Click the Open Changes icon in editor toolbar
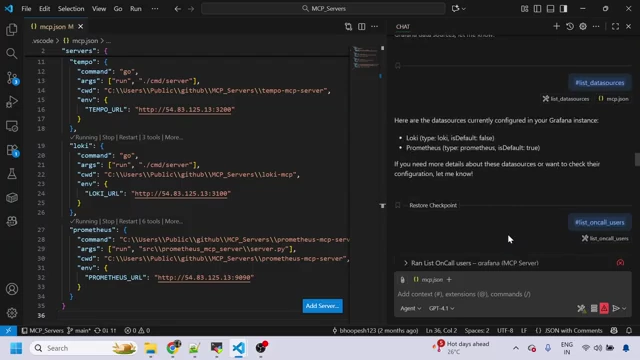640x360 pixels. click(x=348, y=27)
